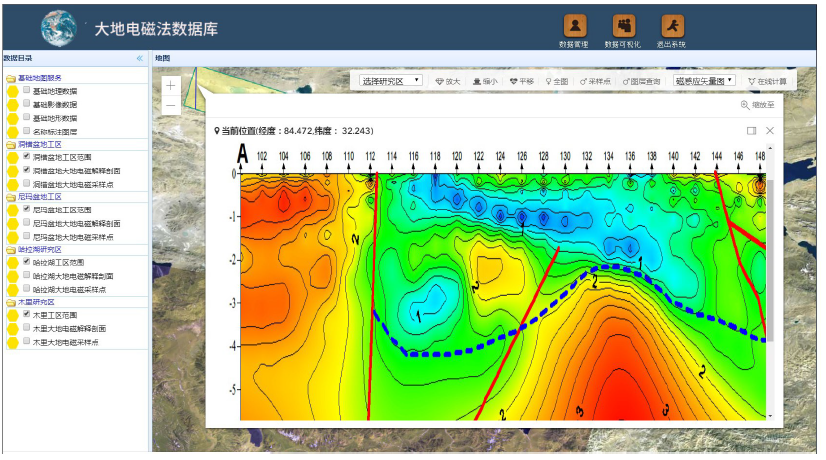Enable 名称标注图层 checkbox
The height and width of the screenshot is (460, 826).
(26, 131)
